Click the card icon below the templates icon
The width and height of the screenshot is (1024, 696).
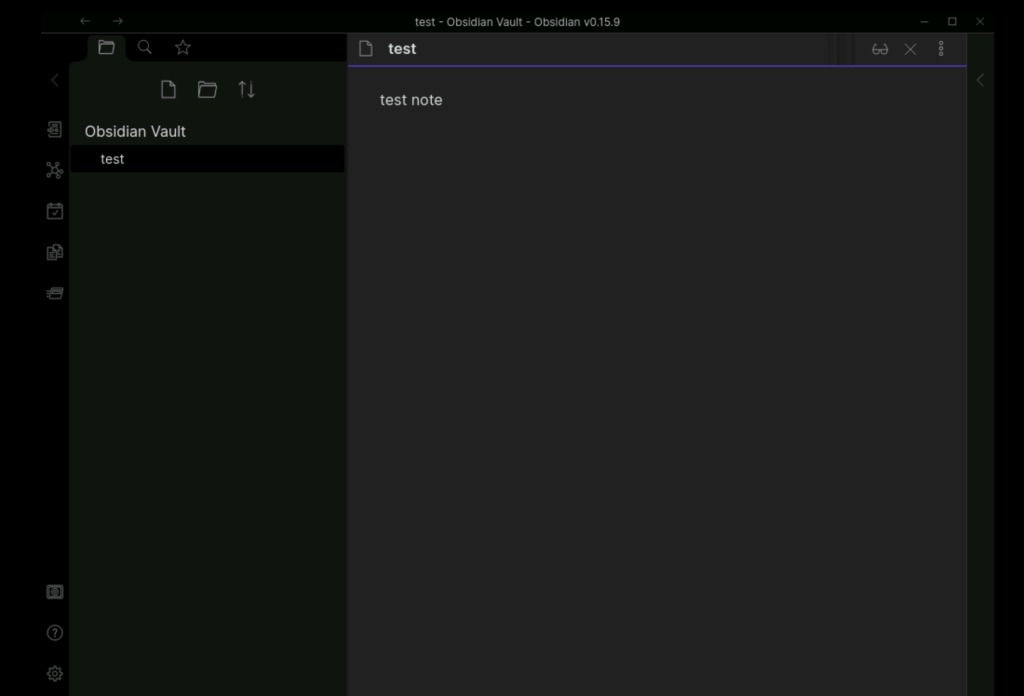click(55, 293)
